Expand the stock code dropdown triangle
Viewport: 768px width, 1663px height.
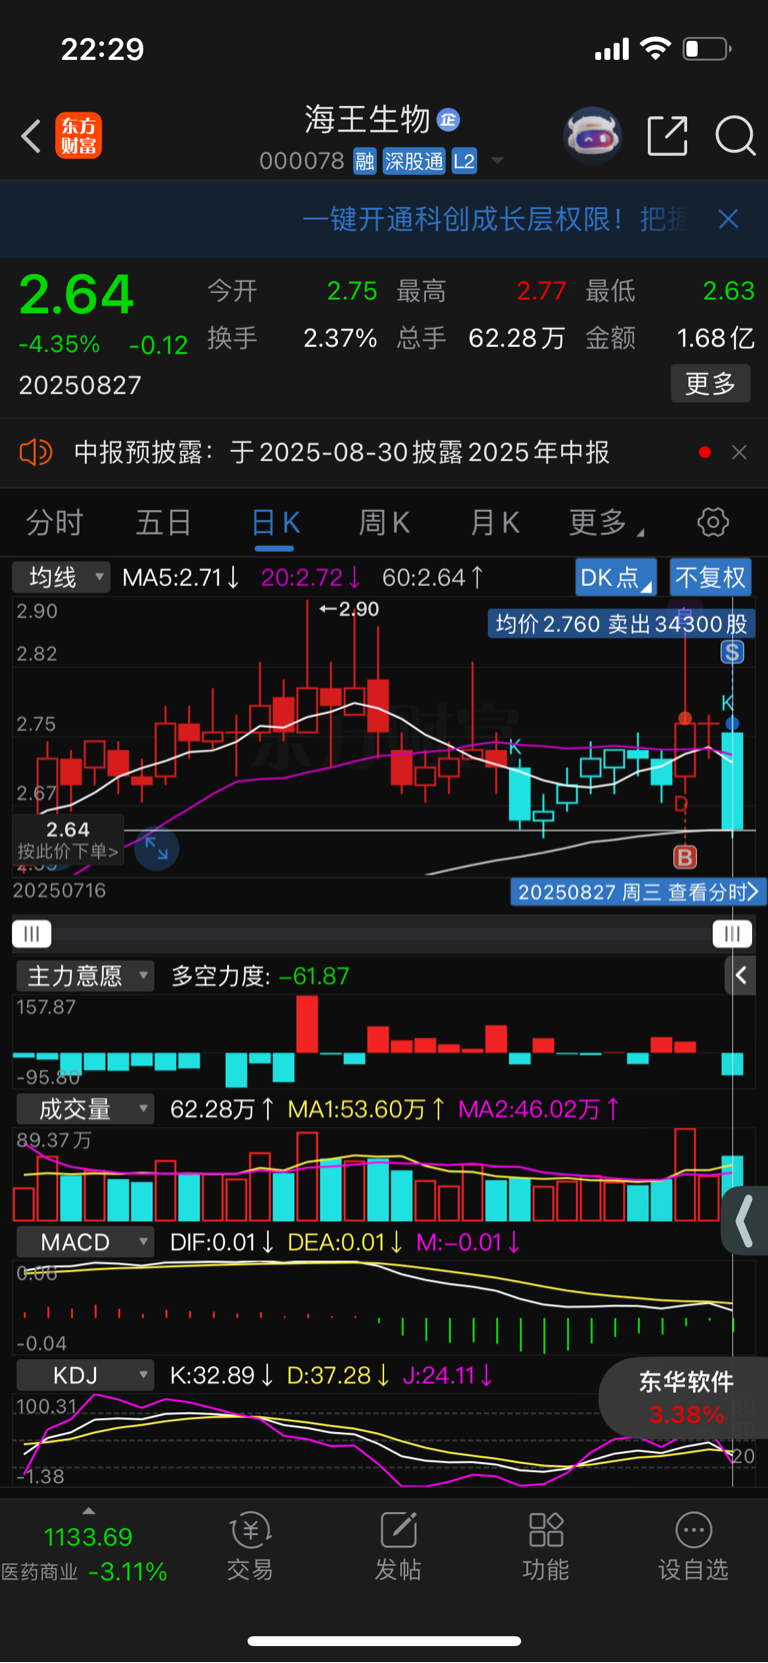(x=497, y=161)
